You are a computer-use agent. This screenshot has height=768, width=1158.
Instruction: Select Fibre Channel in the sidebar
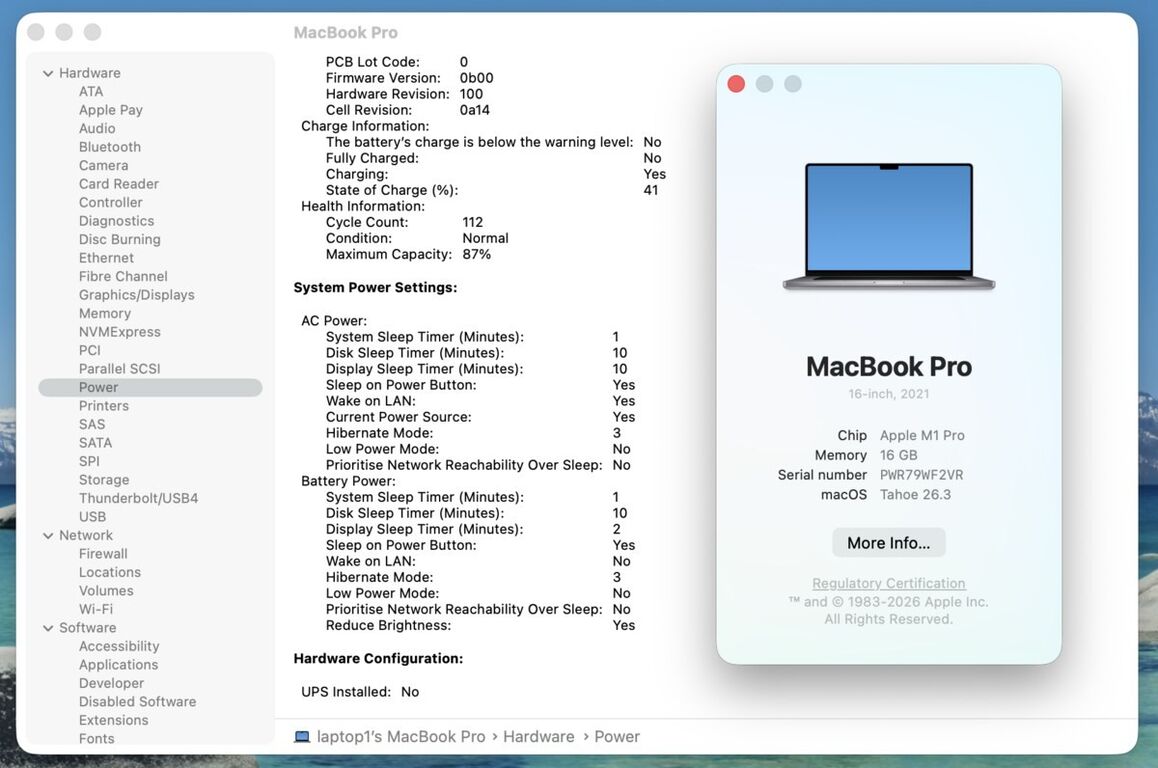pyautogui.click(x=123, y=276)
